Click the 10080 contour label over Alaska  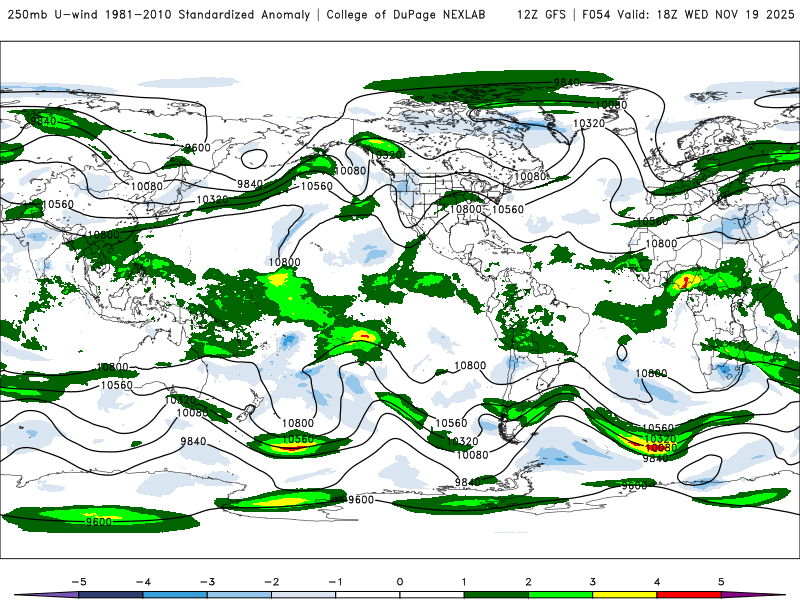351,171
